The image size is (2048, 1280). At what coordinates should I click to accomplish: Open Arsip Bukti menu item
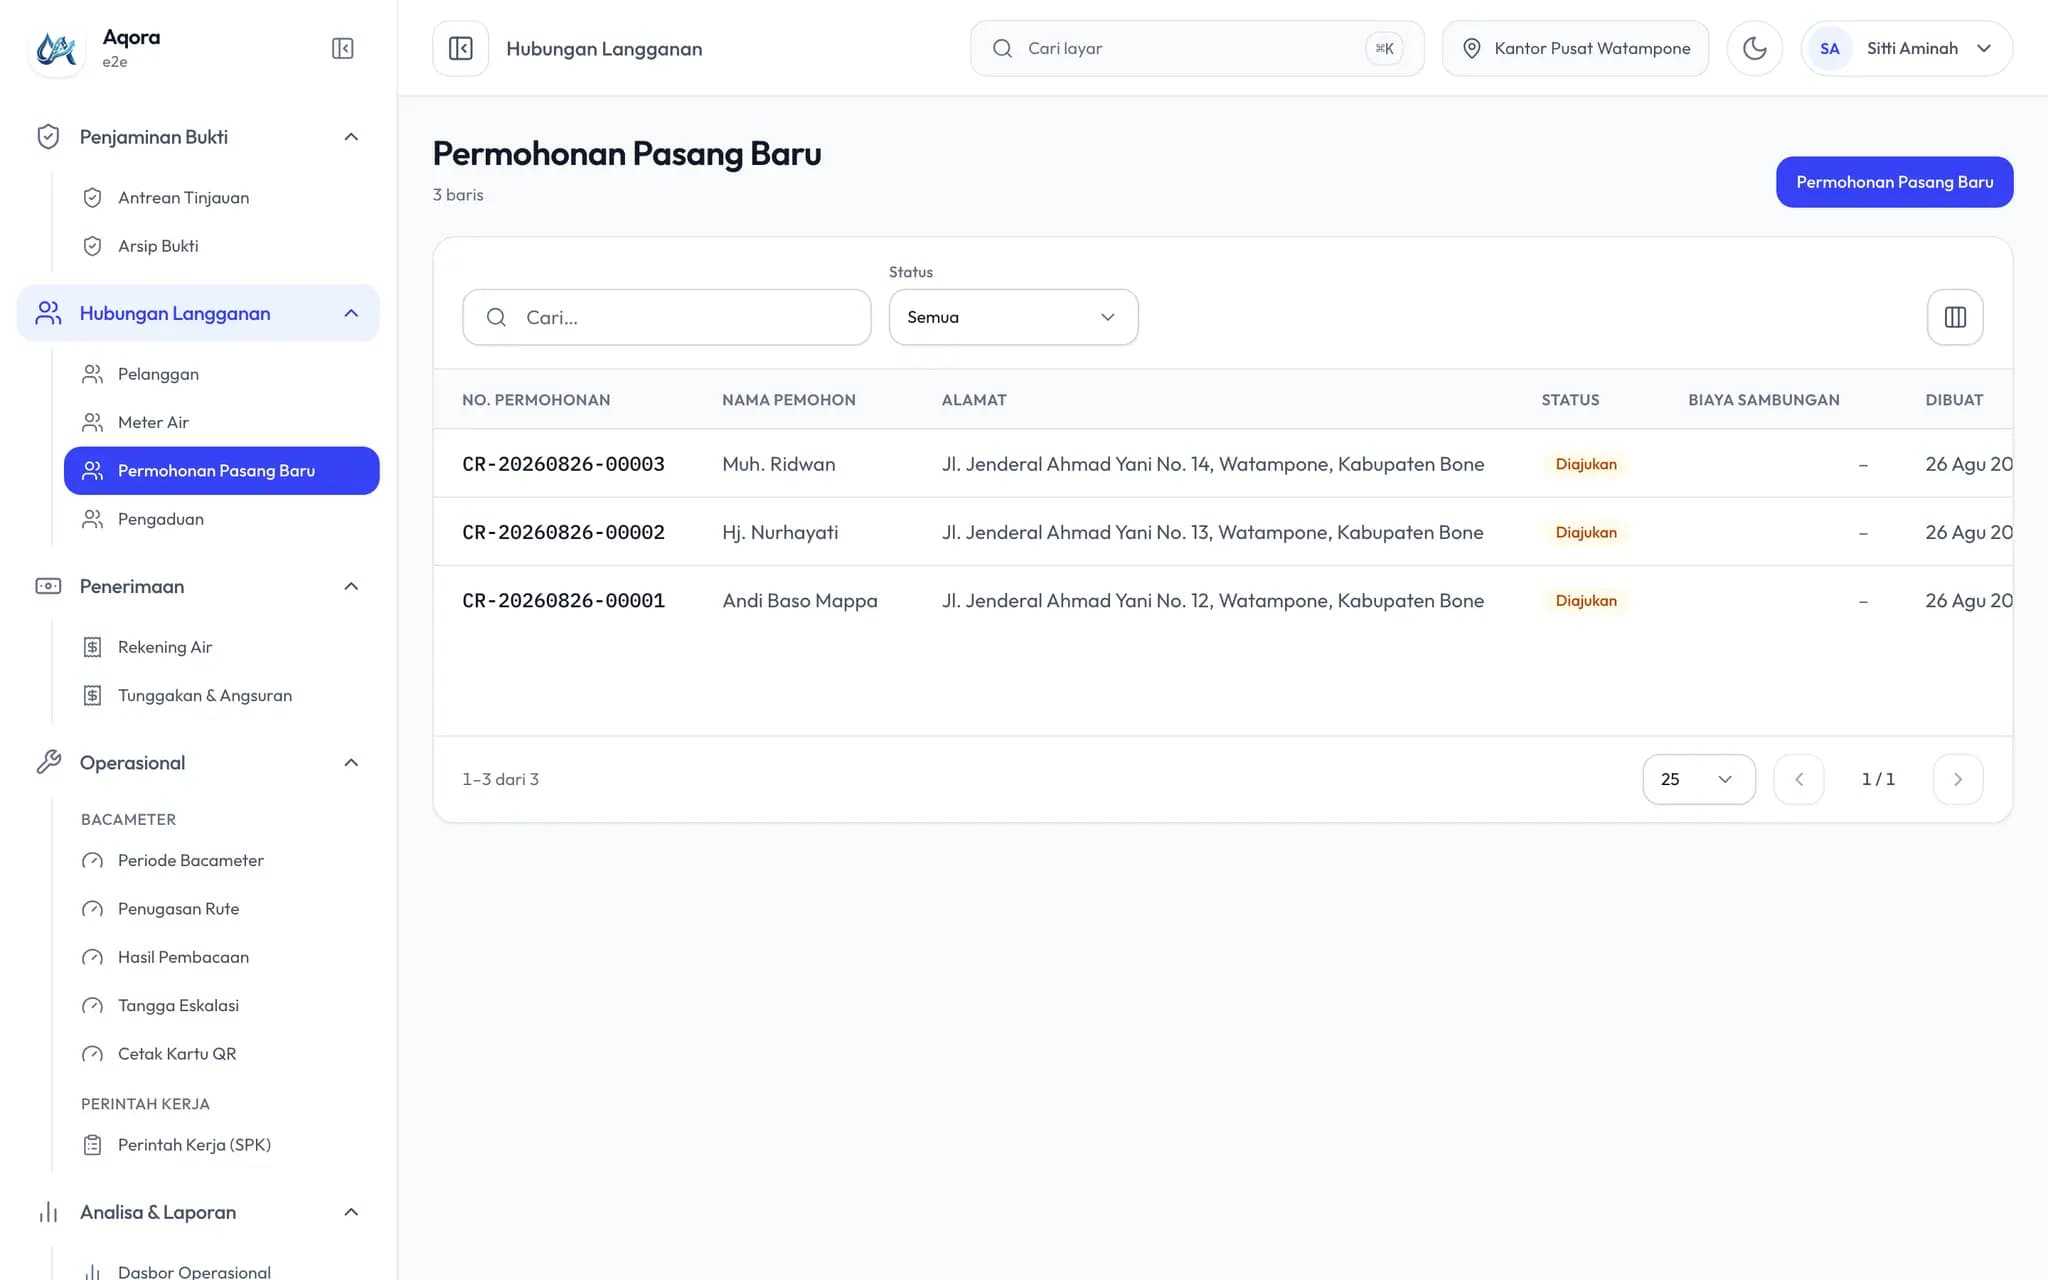(222, 246)
